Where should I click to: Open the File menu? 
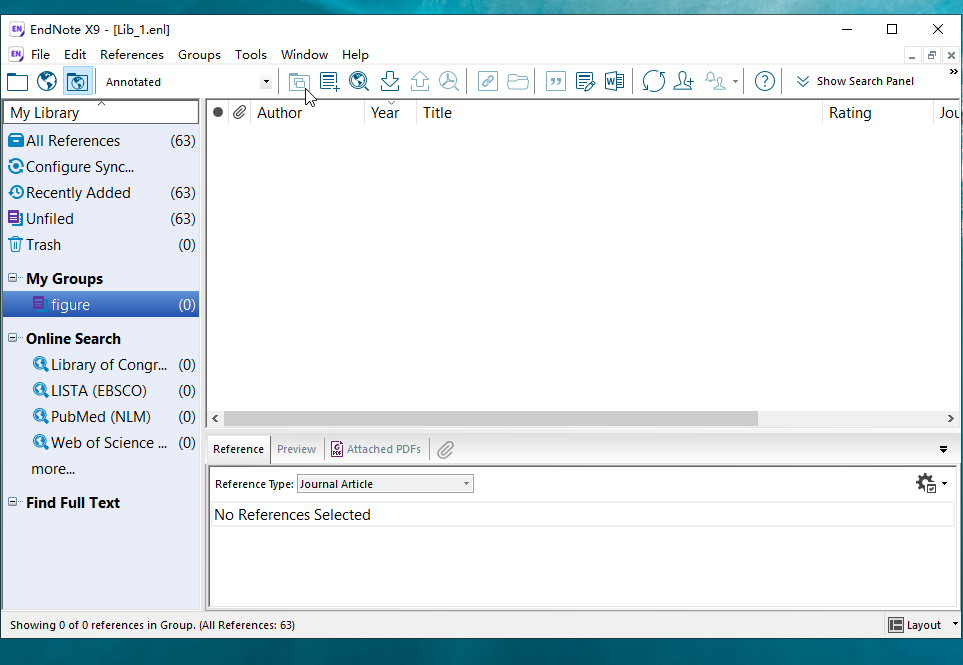41,55
